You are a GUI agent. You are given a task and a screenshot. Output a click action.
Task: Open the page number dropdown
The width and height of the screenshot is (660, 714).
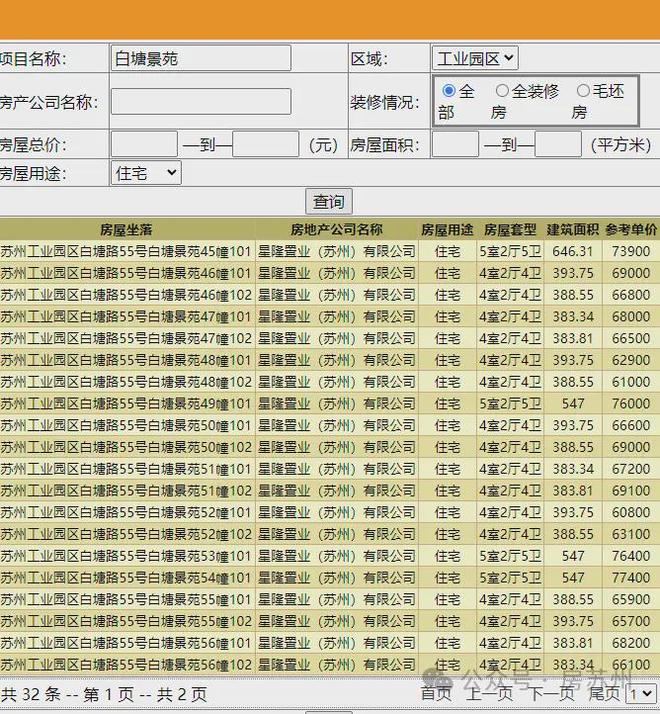point(640,693)
